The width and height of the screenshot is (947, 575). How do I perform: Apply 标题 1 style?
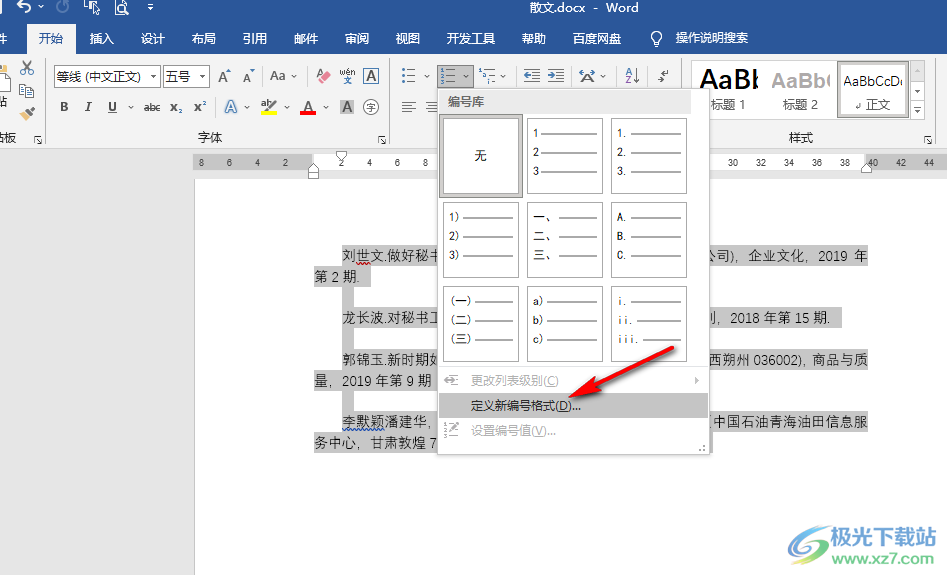pos(728,89)
